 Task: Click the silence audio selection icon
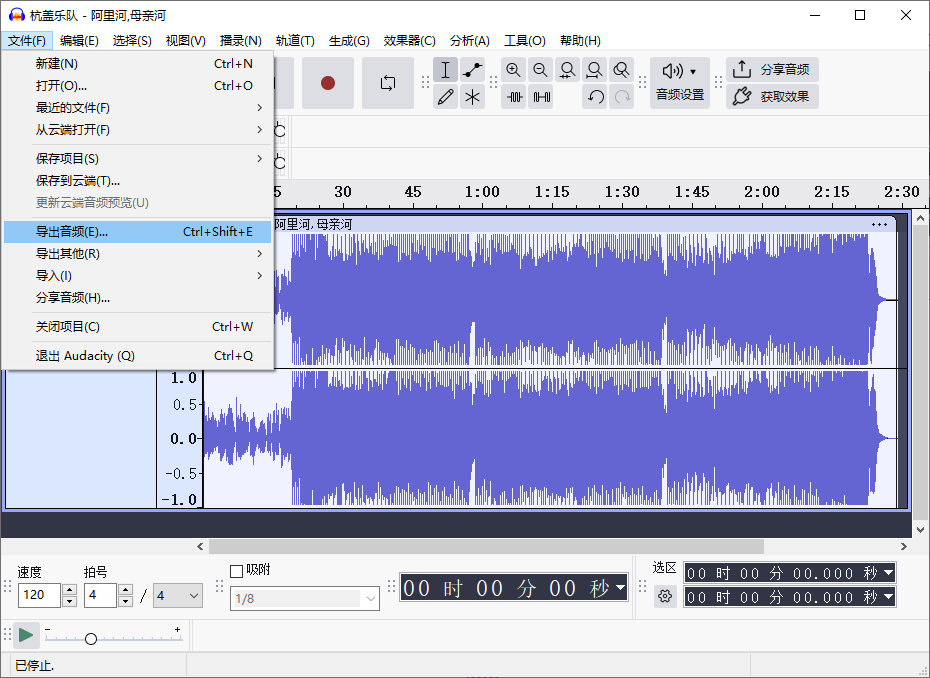[541, 97]
